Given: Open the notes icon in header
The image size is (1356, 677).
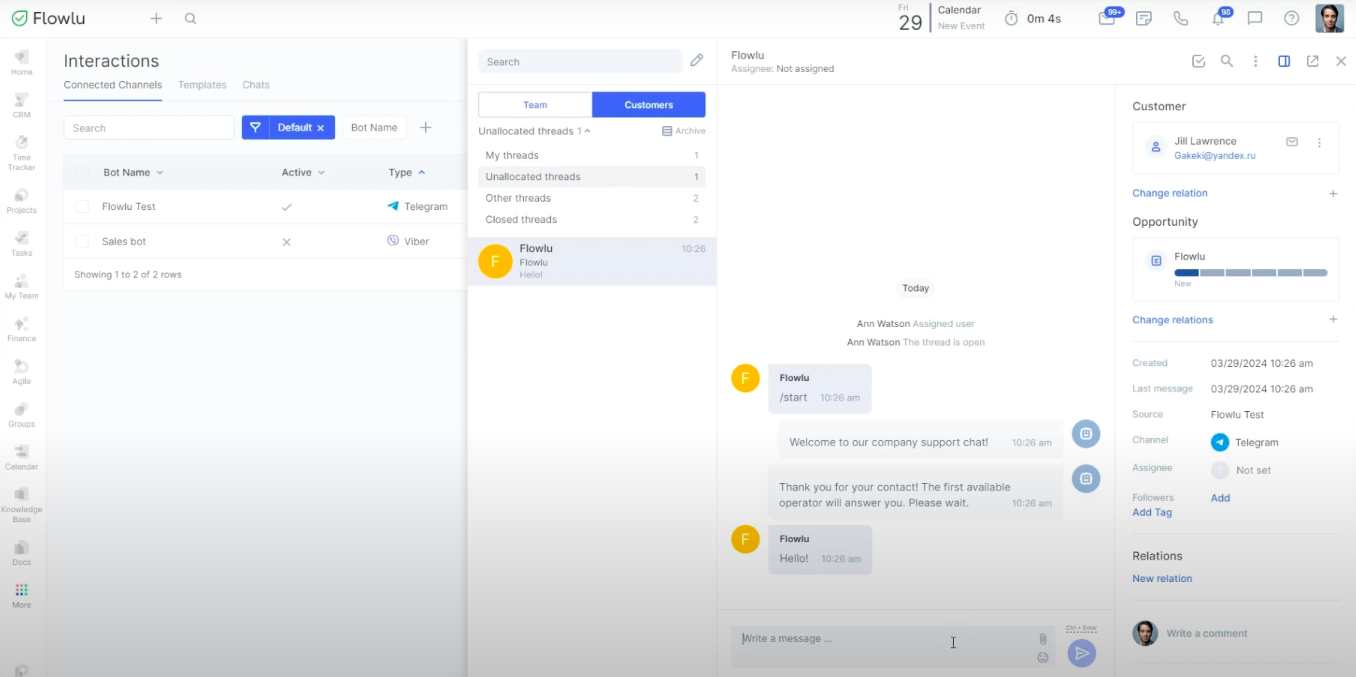Looking at the screenshot, I should [1144, 18].
